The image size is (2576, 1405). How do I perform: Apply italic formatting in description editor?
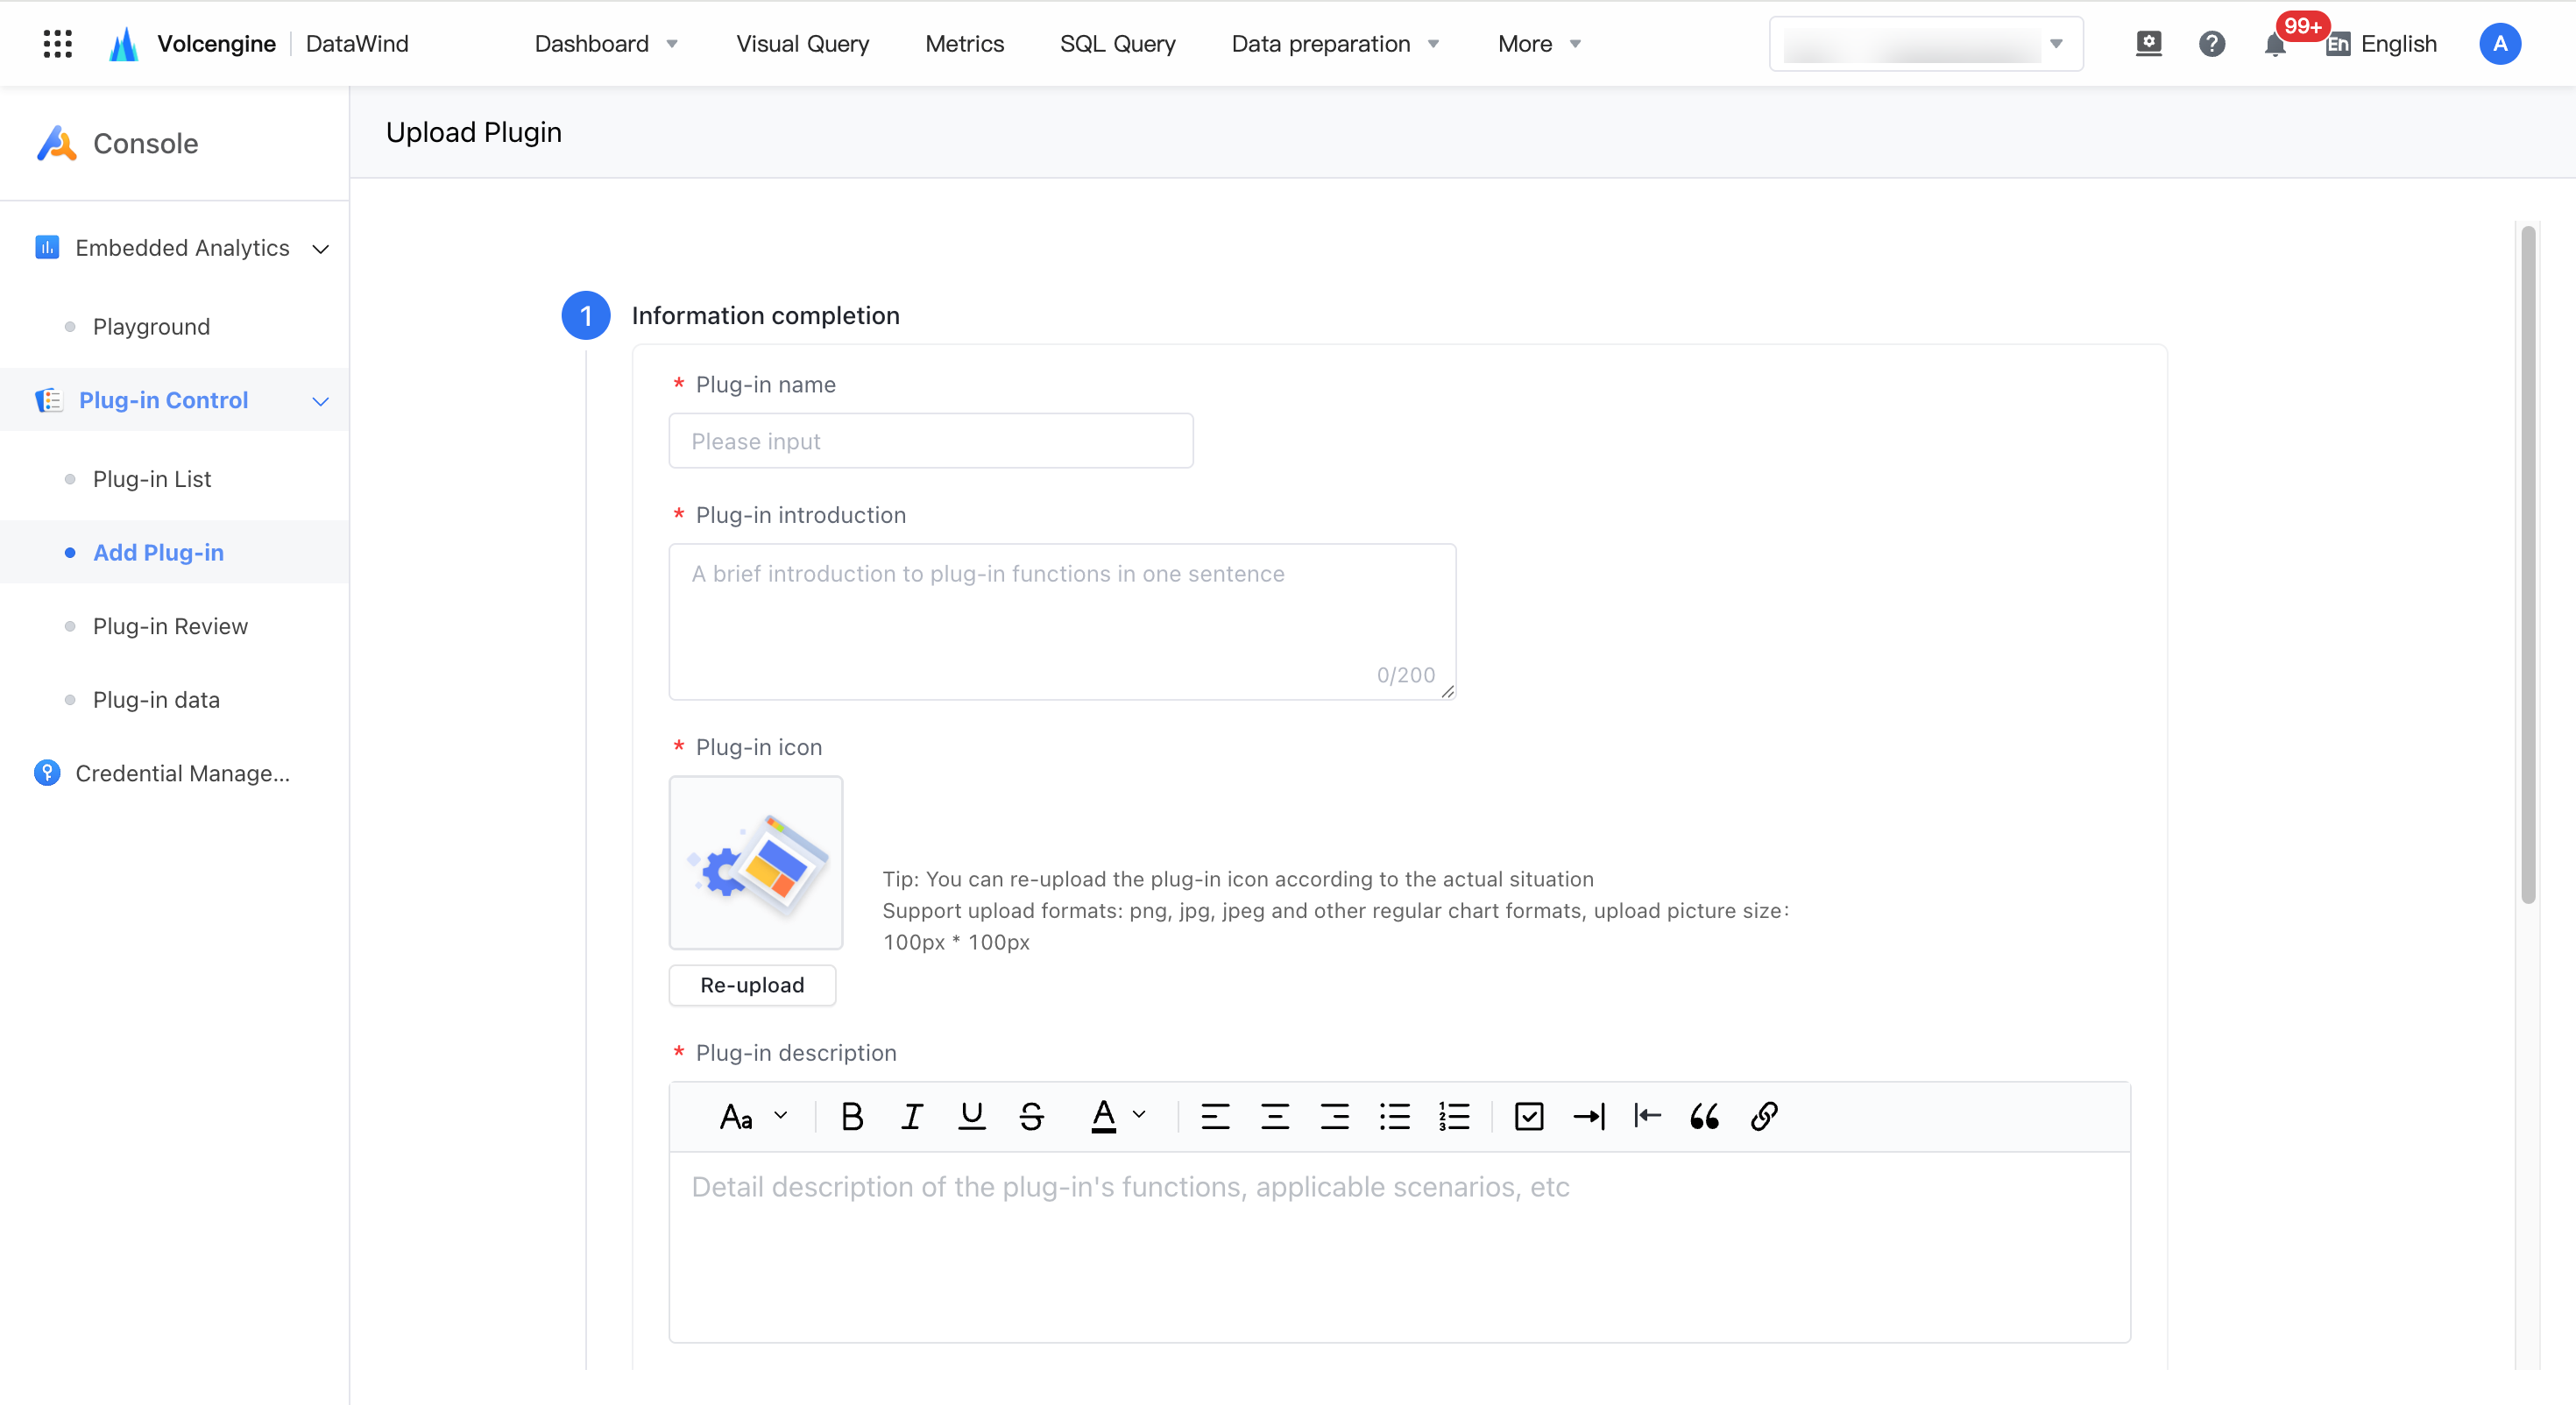pos(911,1116)
